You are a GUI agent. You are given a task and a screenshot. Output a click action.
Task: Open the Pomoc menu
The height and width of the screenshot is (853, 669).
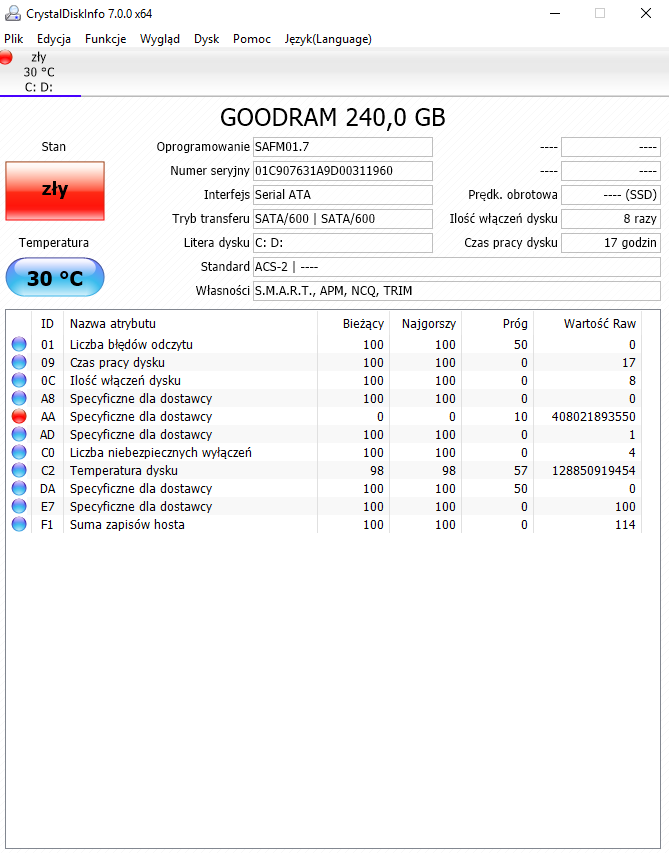click(252, 39)
